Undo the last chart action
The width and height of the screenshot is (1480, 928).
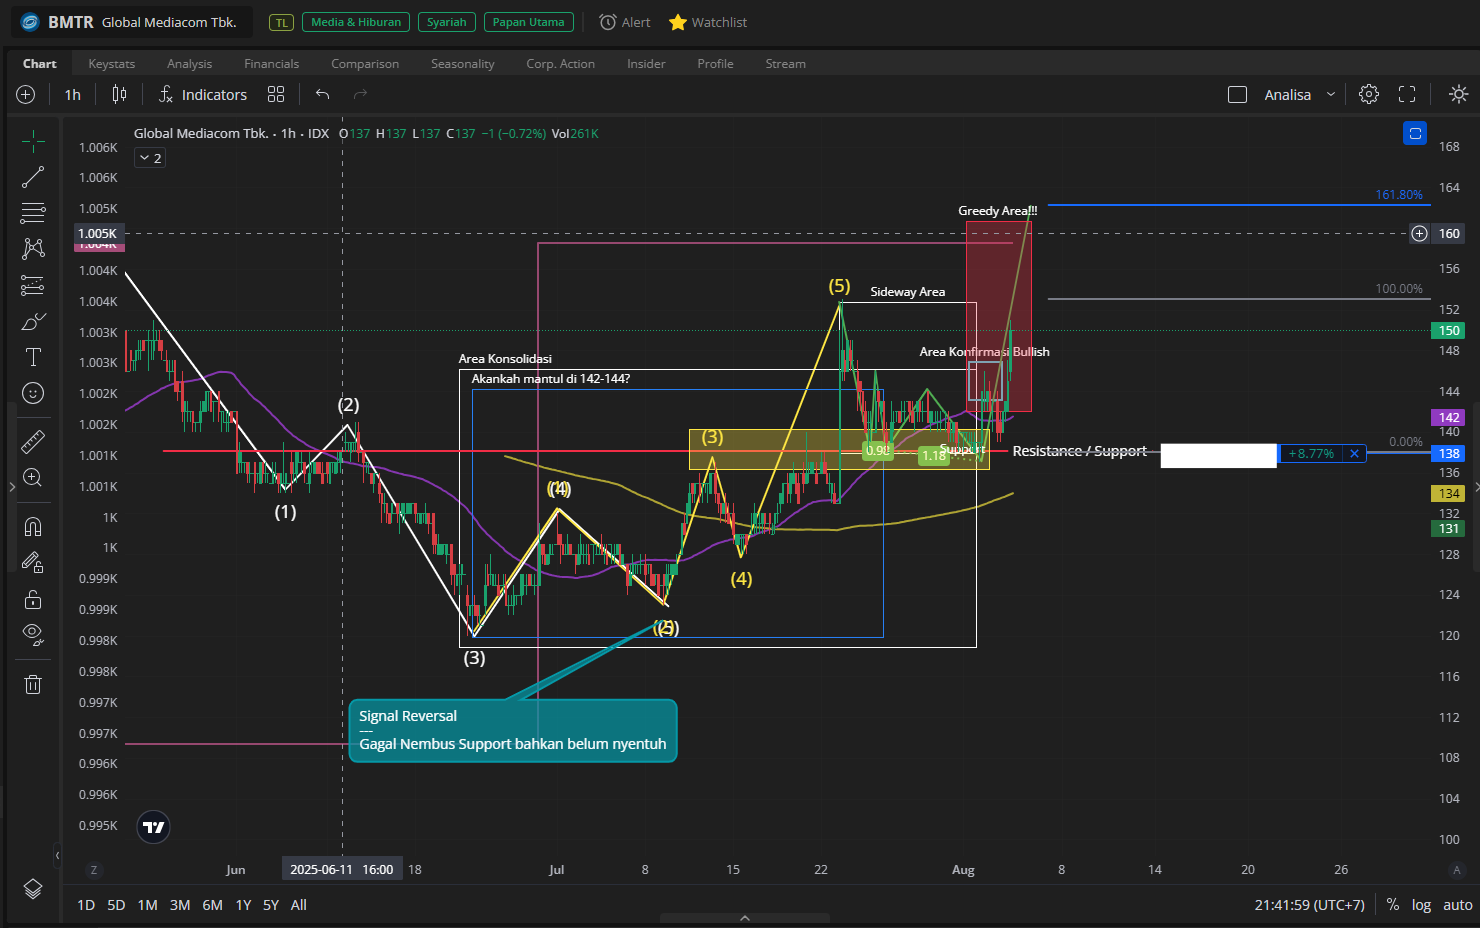point(322,94)
